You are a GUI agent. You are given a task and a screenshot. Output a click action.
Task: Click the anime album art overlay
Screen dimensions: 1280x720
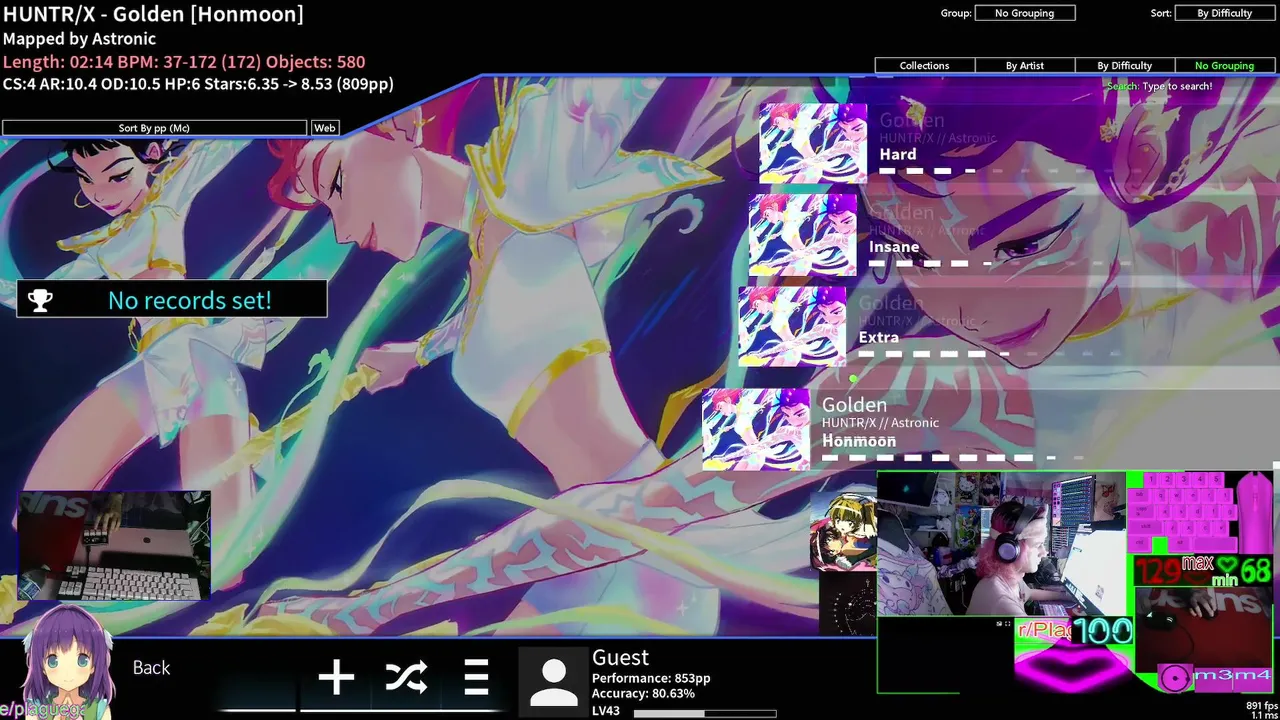pyautogui.click(x=844, y=531)
